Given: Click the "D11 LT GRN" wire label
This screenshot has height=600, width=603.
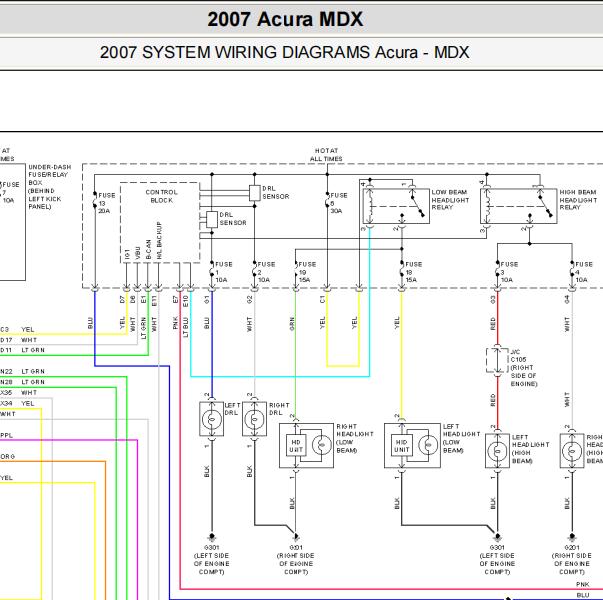Looking at the screenshot, I should pos(22,350).
